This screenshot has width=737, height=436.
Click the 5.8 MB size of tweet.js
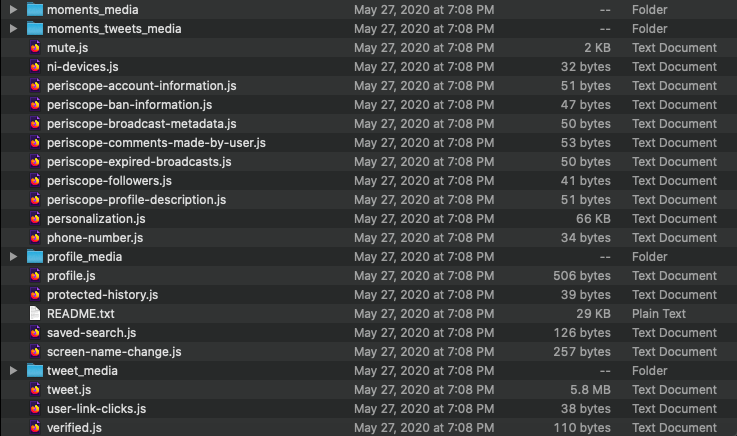pyautogui.click(x=589, y=390)
